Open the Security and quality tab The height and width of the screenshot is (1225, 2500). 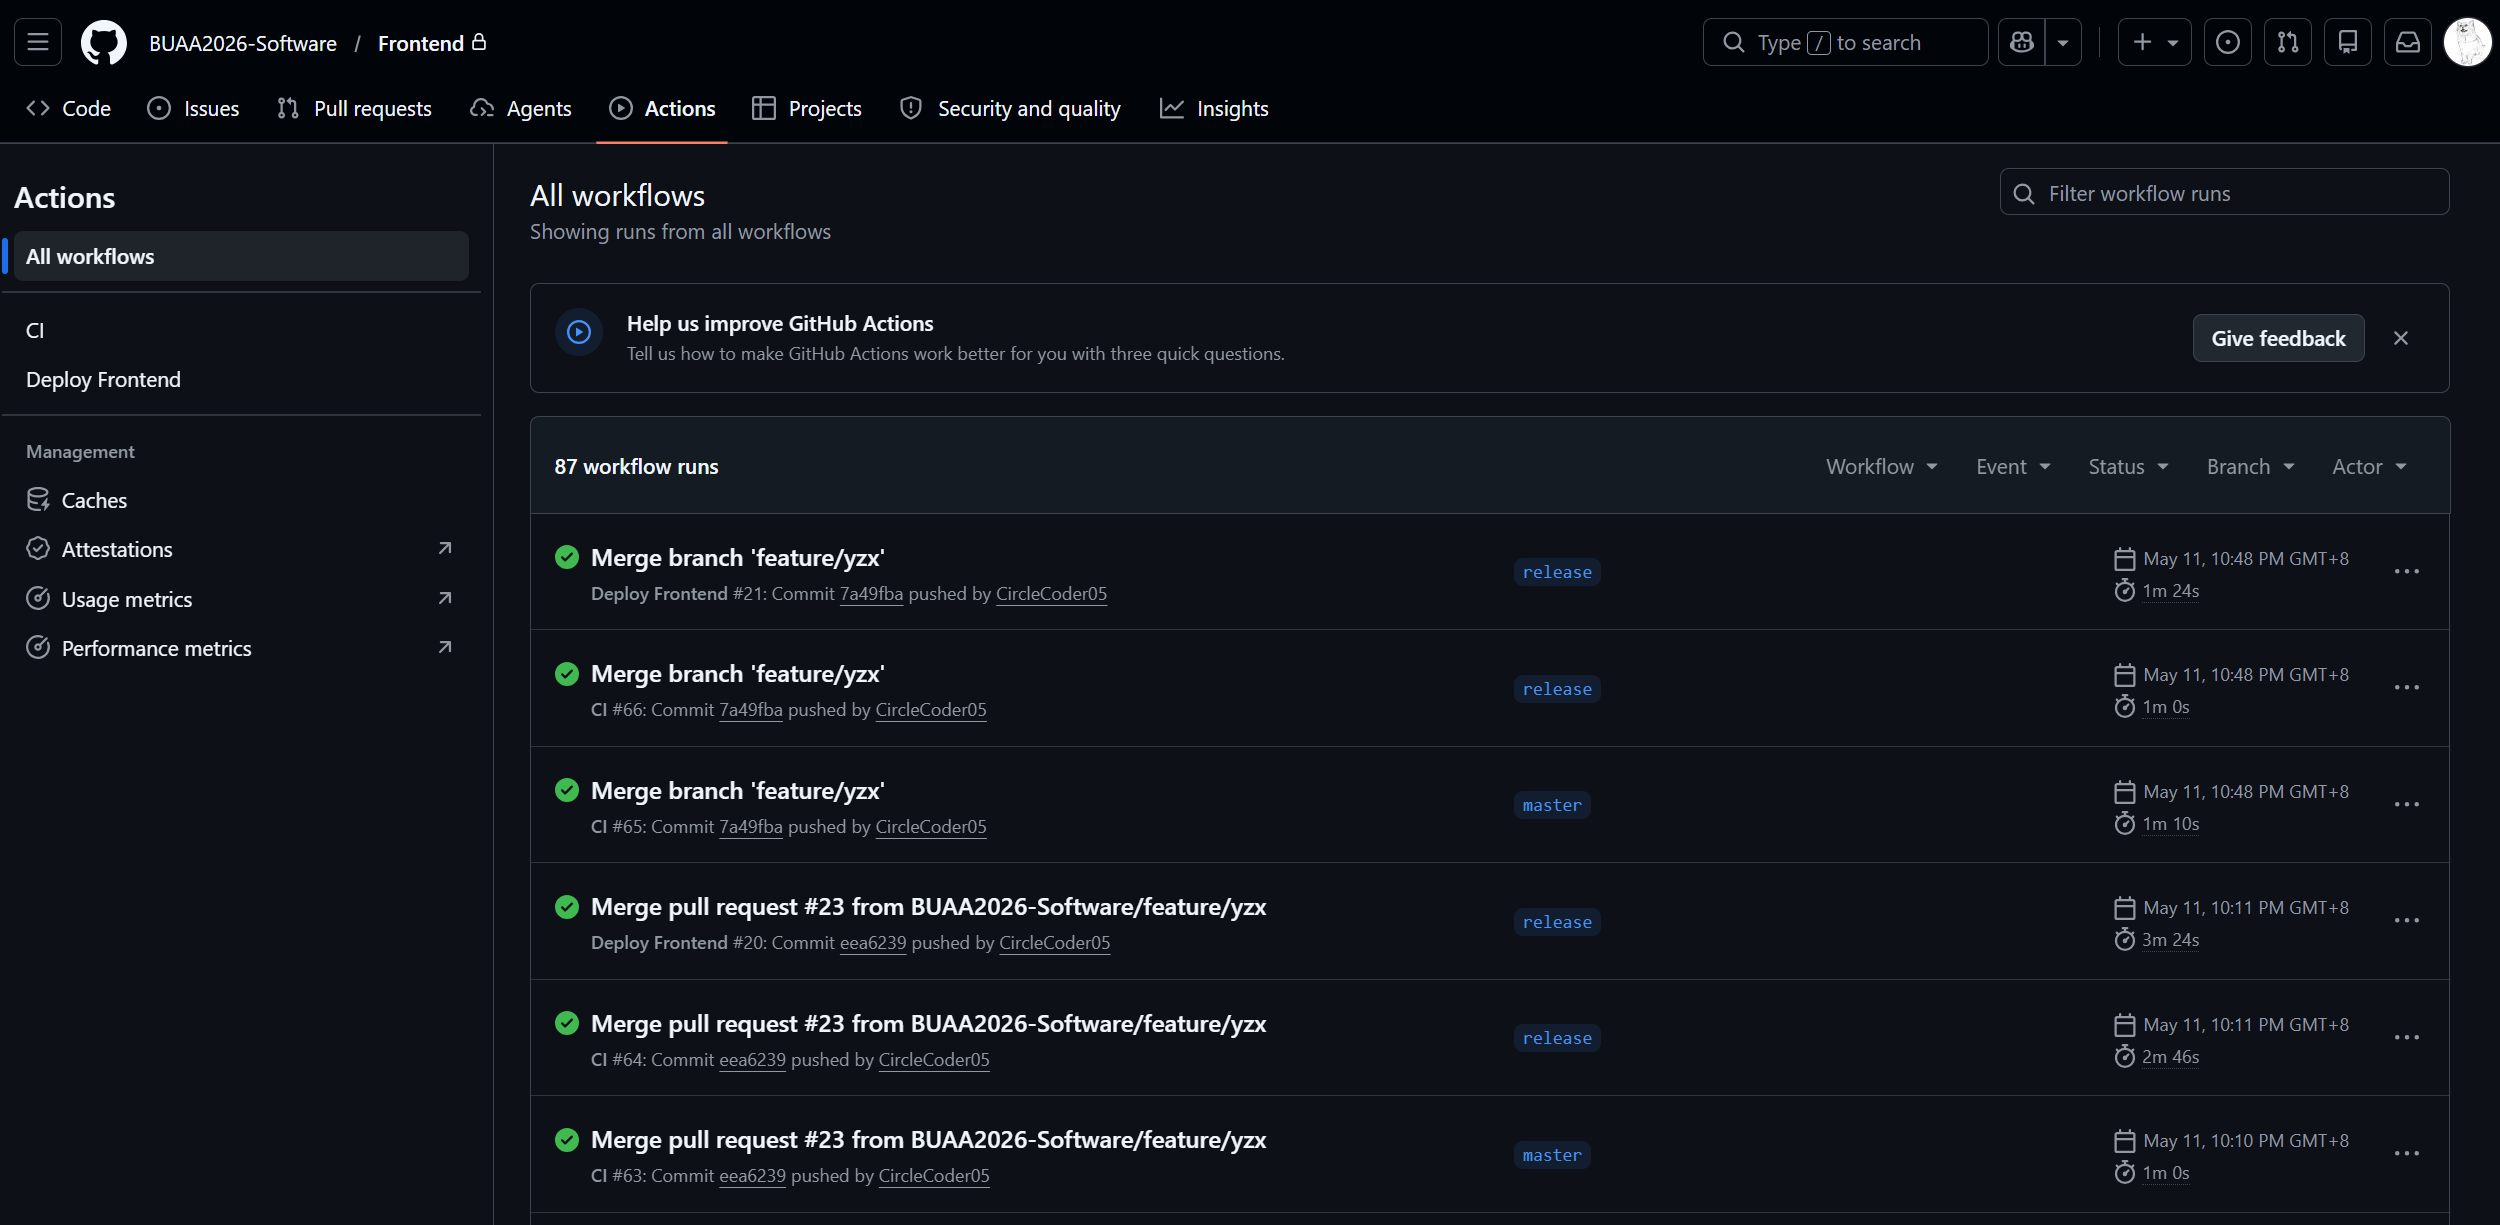1010,108
